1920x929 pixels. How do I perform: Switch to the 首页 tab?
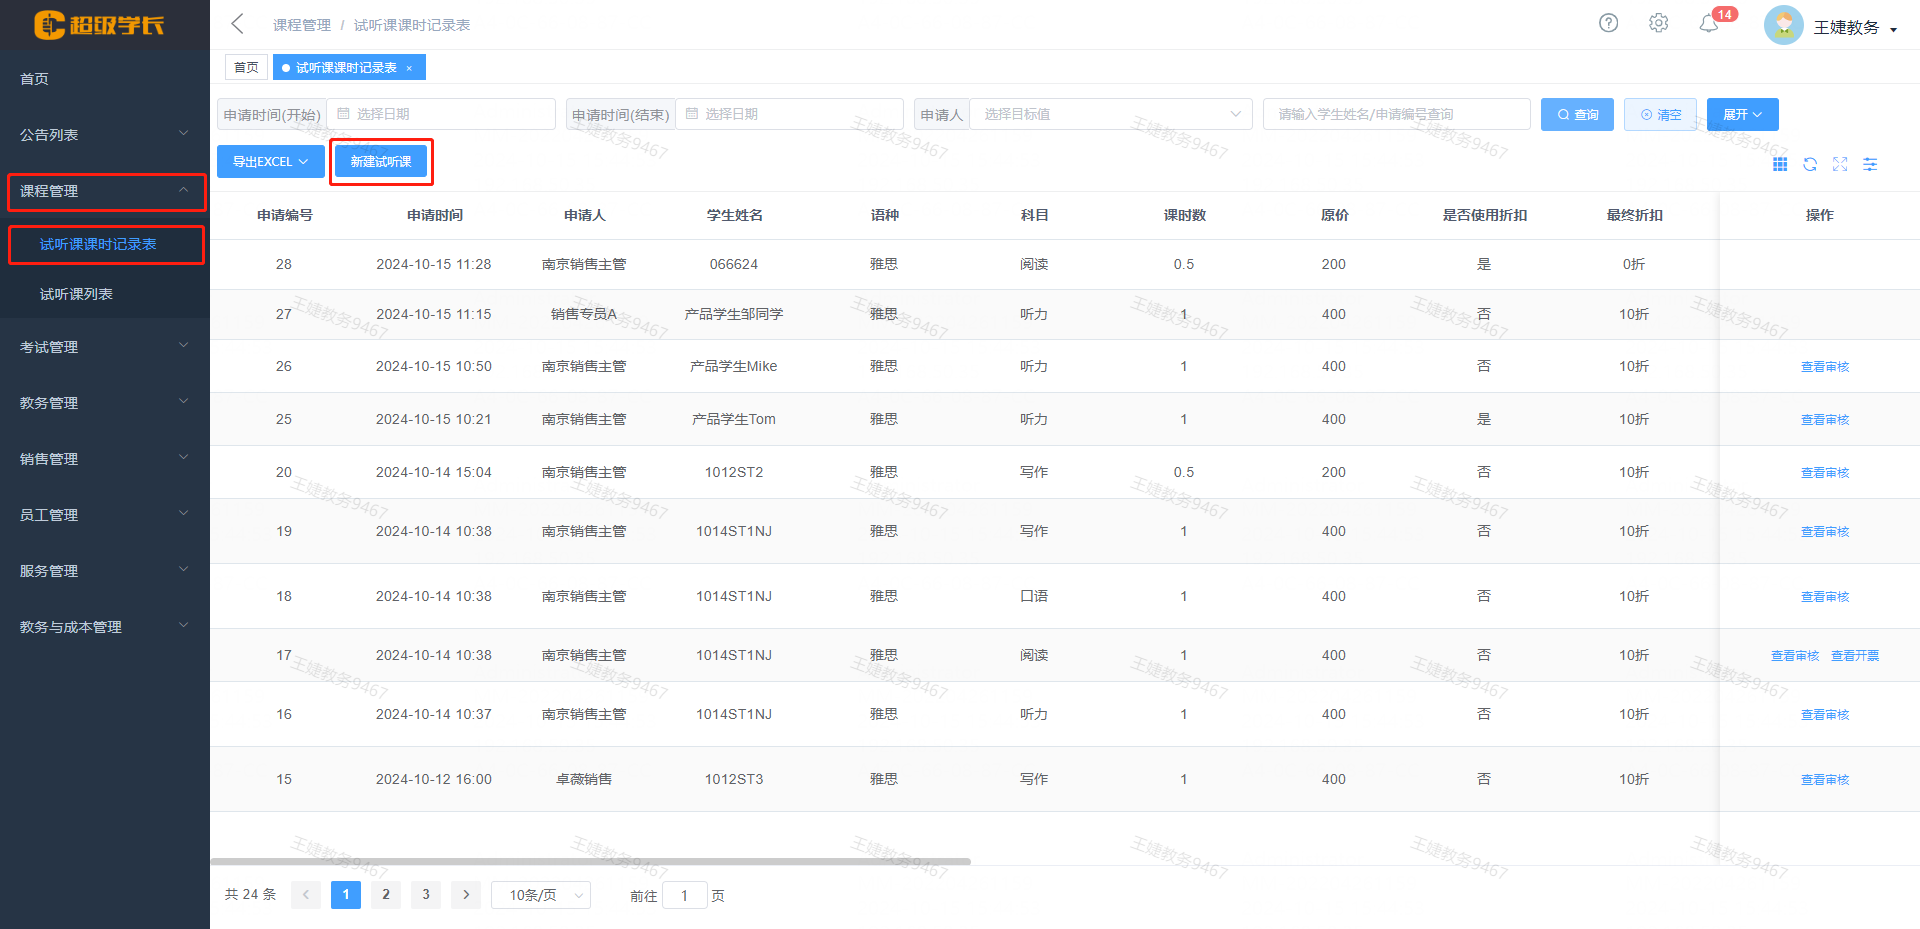click(x=246, y=68)
